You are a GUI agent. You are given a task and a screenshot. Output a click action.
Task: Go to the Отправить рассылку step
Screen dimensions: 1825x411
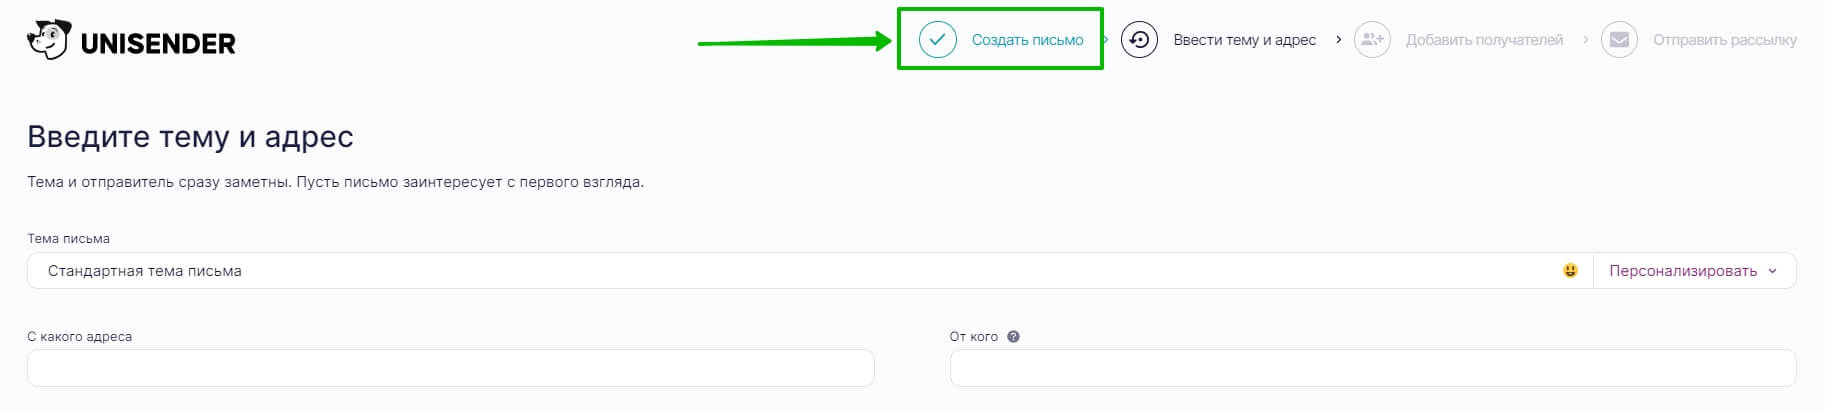coord(1724,40)
